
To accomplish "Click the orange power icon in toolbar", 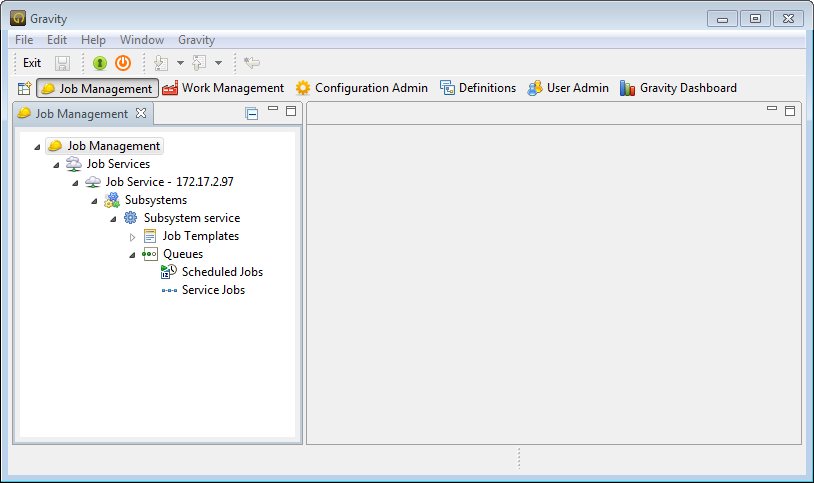I will 123,63.
